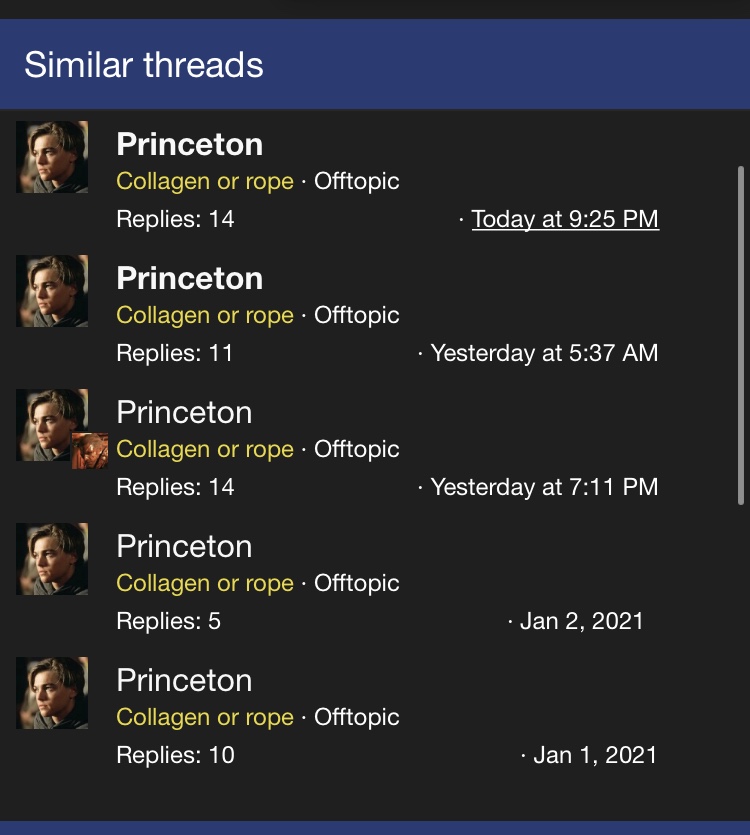Click the avatar of the first thread's author
Viewport: 750px width, 835px height.
point(52,157)
